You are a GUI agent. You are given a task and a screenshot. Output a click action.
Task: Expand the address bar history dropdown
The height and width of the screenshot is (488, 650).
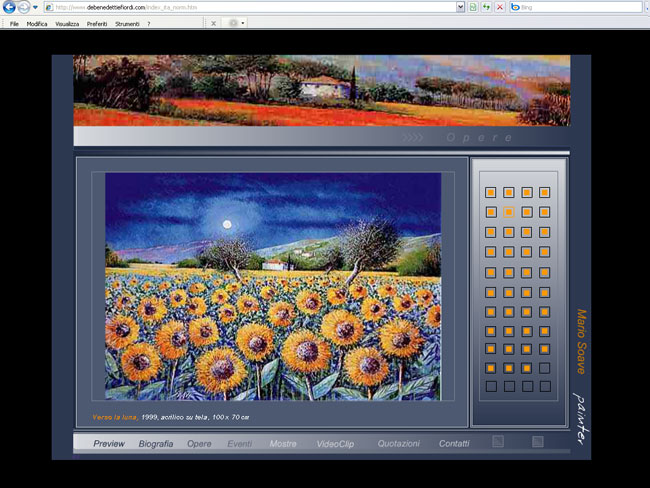(460, 7)
